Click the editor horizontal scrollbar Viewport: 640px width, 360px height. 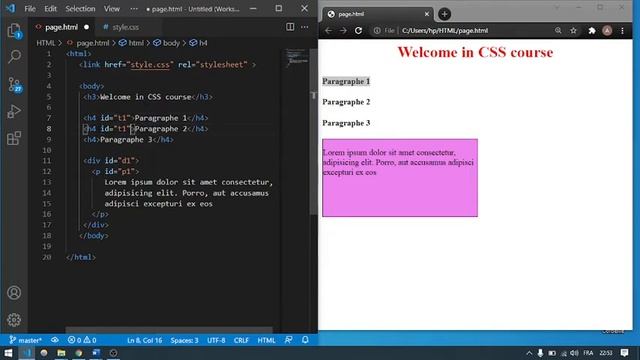pyautogui.click(x=169, y=330)
